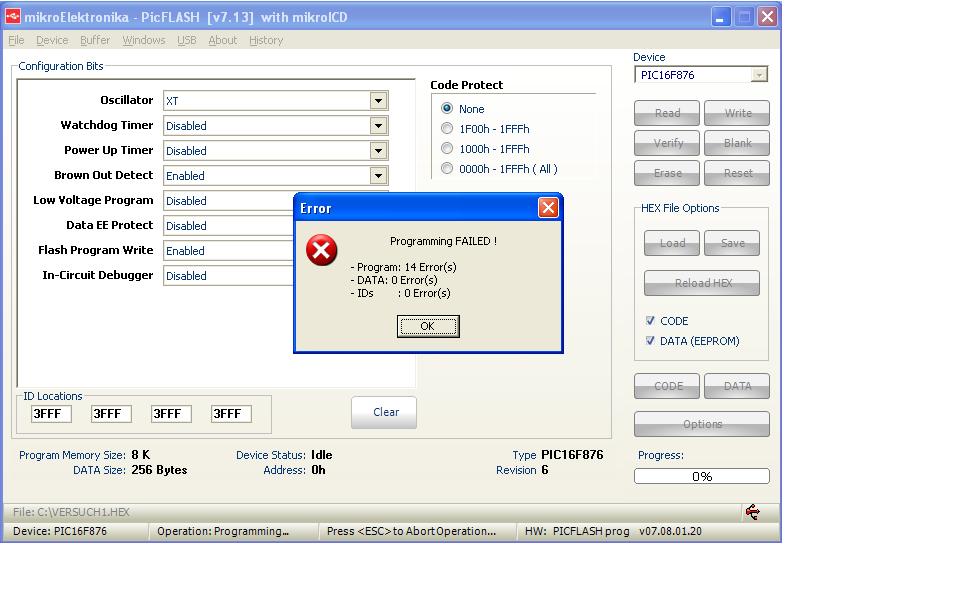Click the Low Voltage Program combo box
This screenshot has height=600, width=960.
click(x=228, y=201)
